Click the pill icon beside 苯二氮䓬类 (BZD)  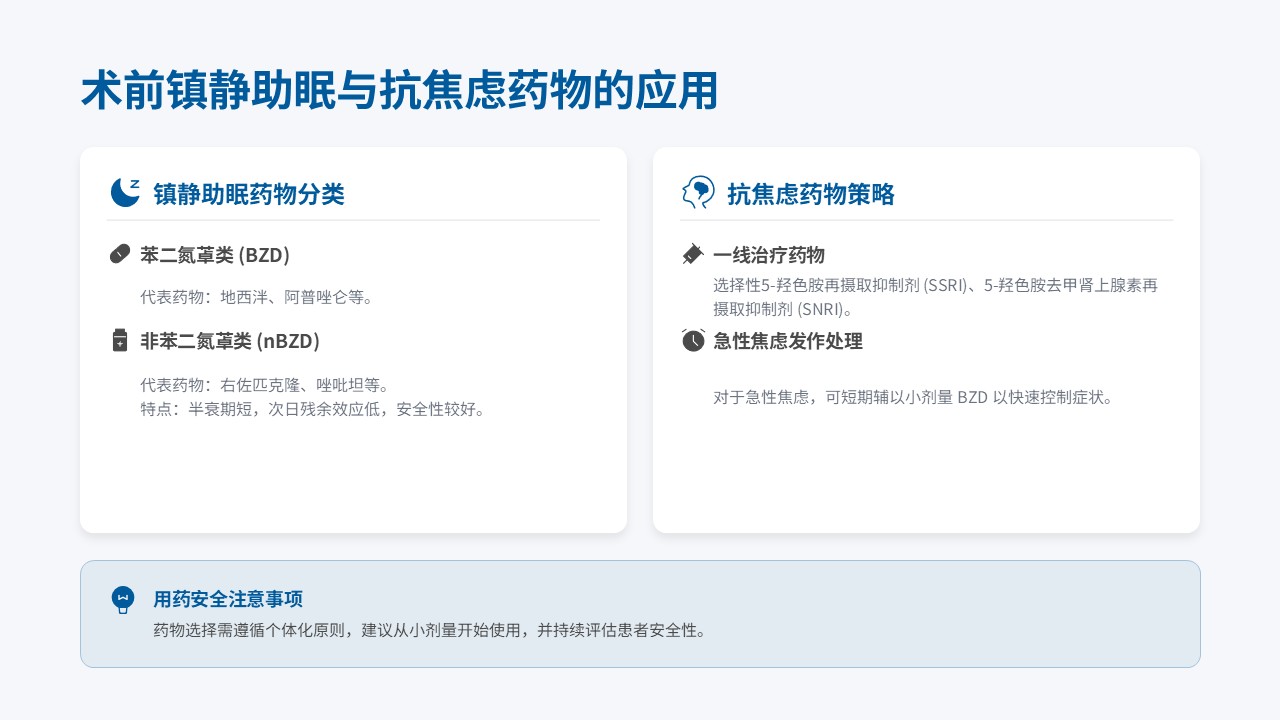(x=120, y=254)
